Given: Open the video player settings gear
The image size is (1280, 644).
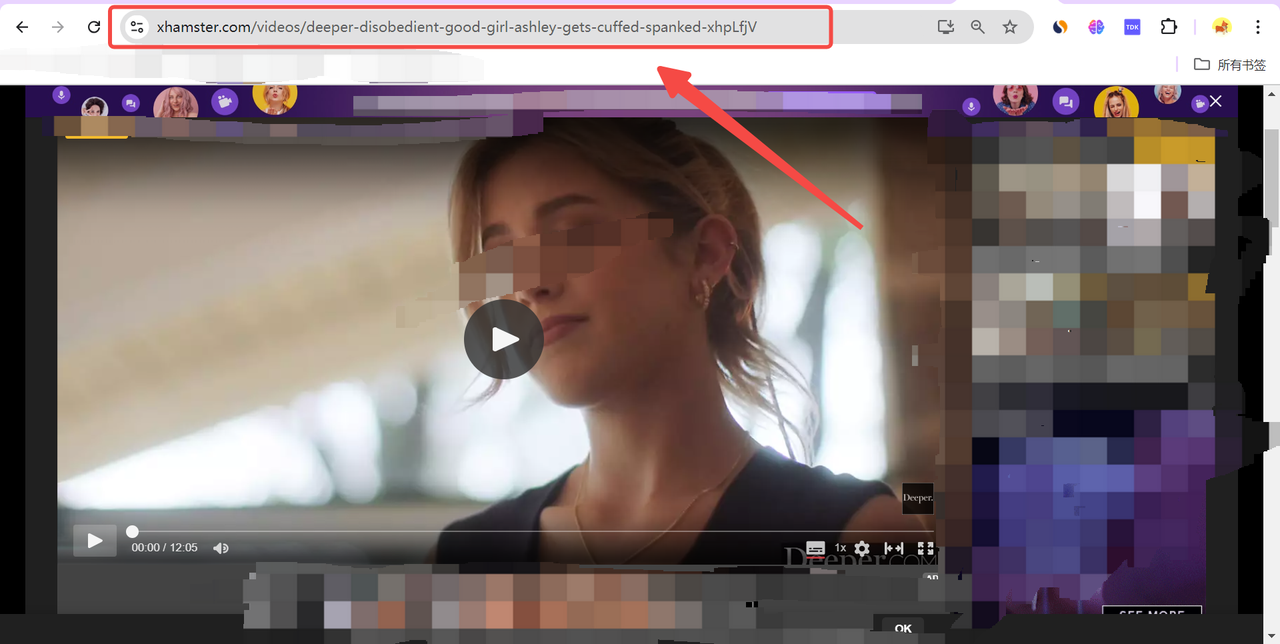Looking at the screenshot, I should coord(861,548).
